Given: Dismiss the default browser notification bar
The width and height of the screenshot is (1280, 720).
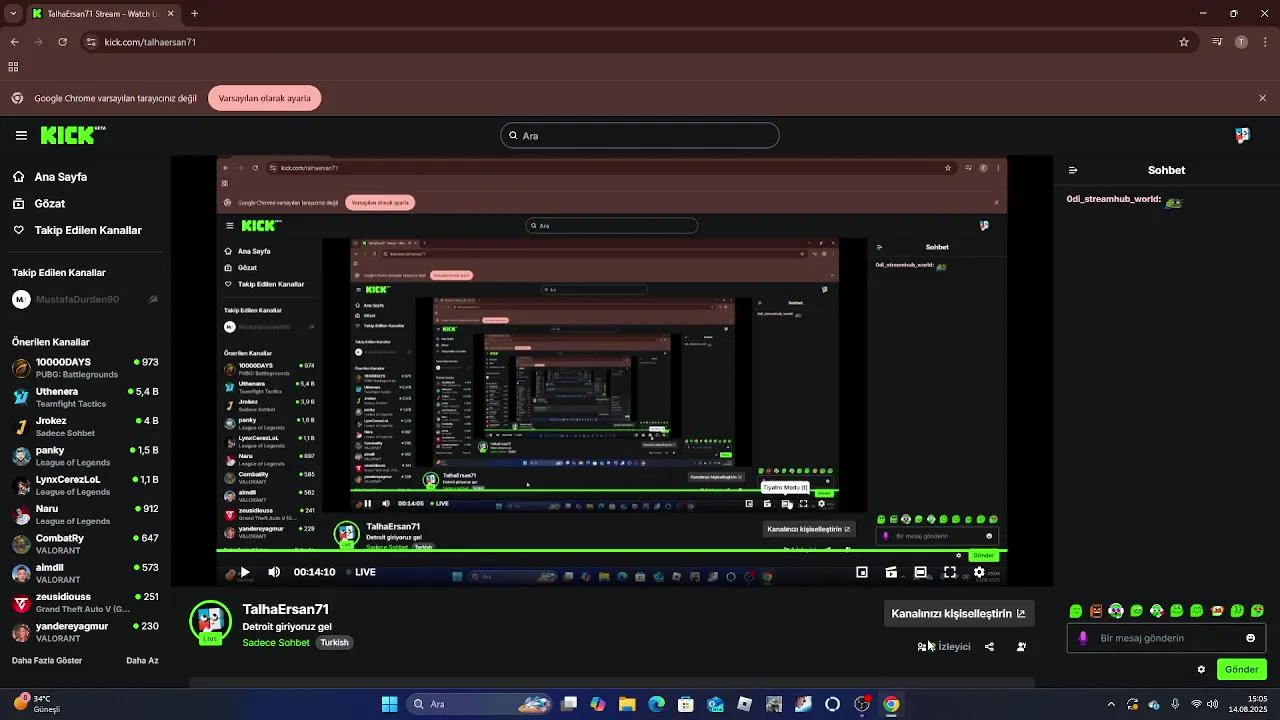Looking at the screenshot, I should (x=1262, y=98).
